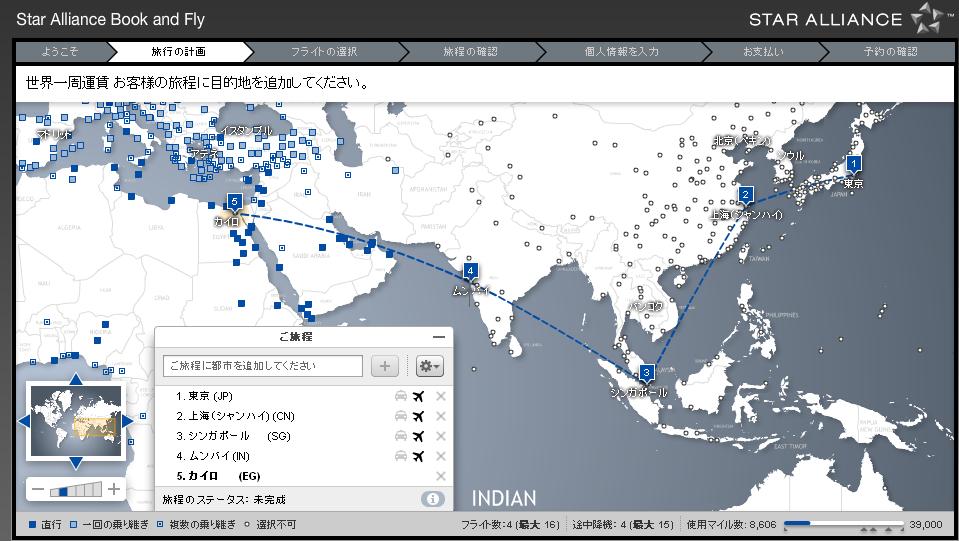
Task: Select flight mode for 東京 (JP) leg
Action: point(418,396)
